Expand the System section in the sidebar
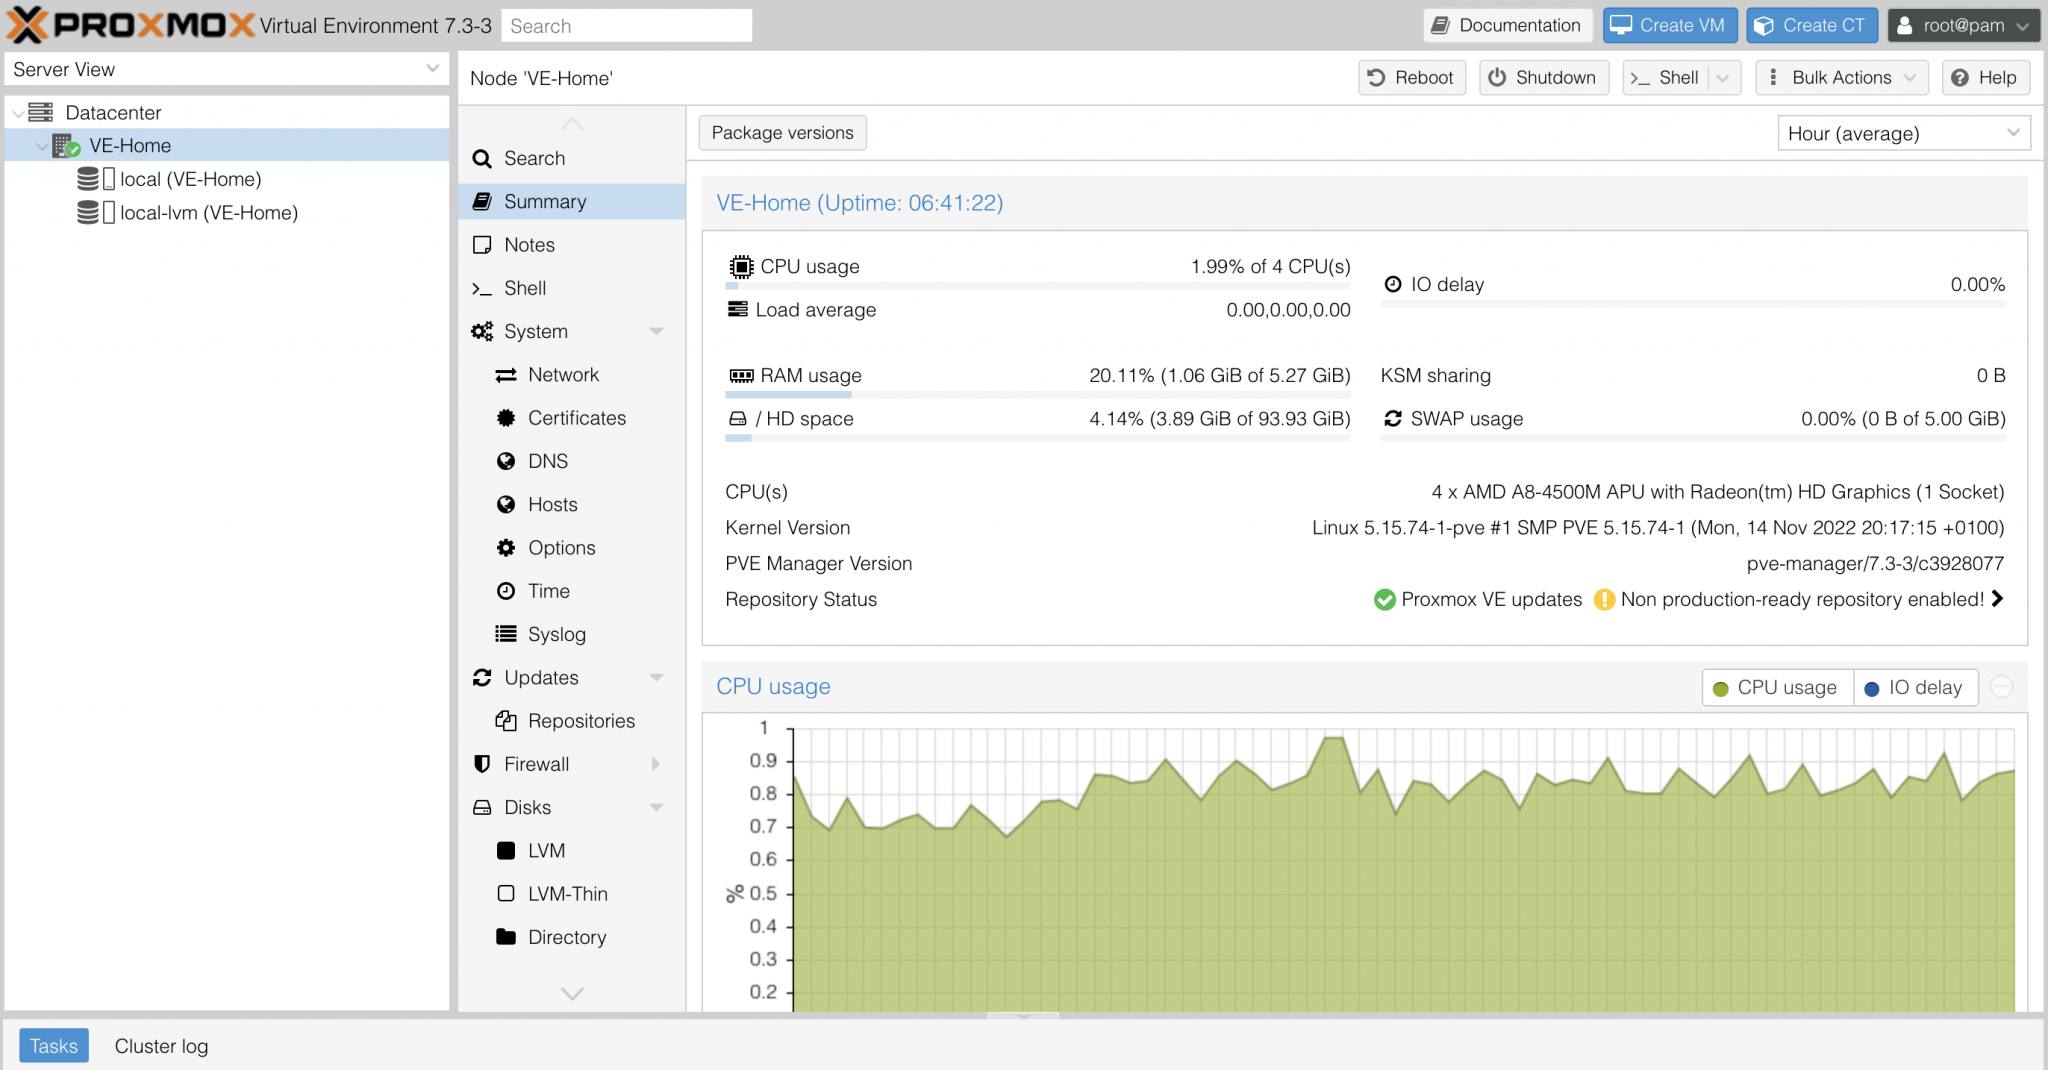Image resolution: width=2048 pixels, height=1070 pixels. (657, 331)
